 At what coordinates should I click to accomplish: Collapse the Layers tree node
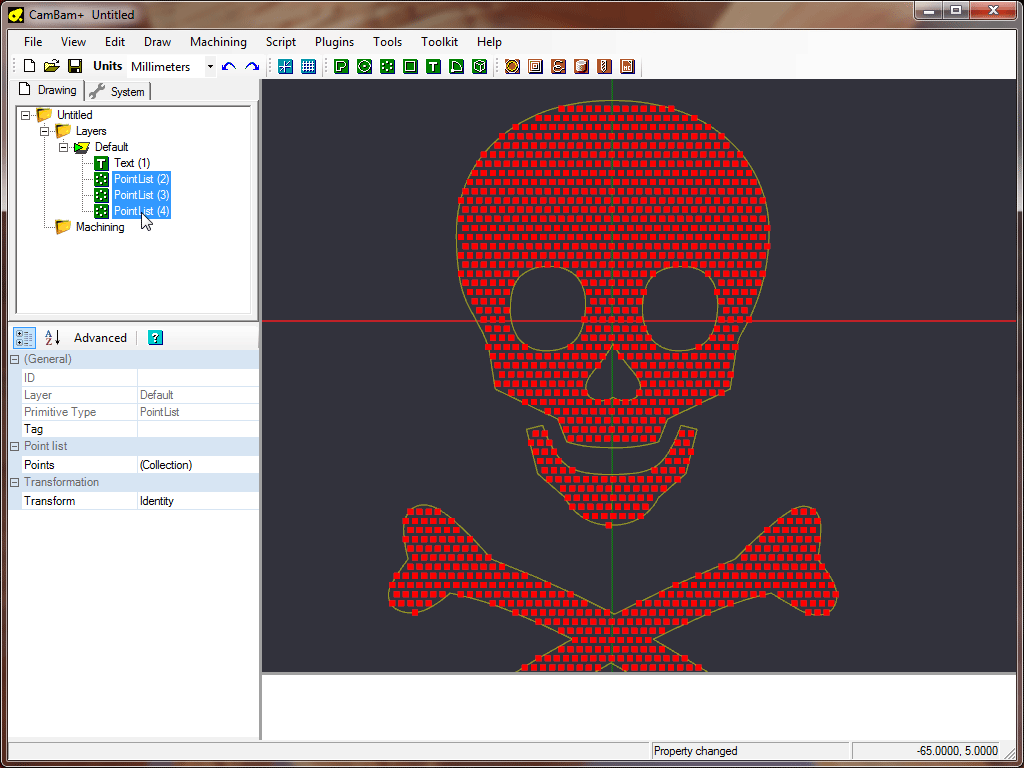(x=44, y=131)
